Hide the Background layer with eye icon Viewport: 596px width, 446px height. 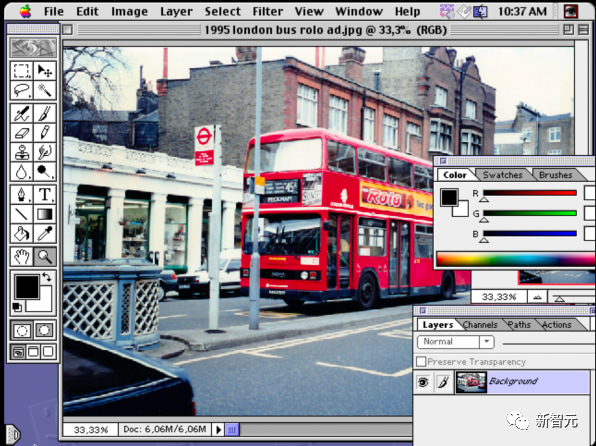(423, 382)
